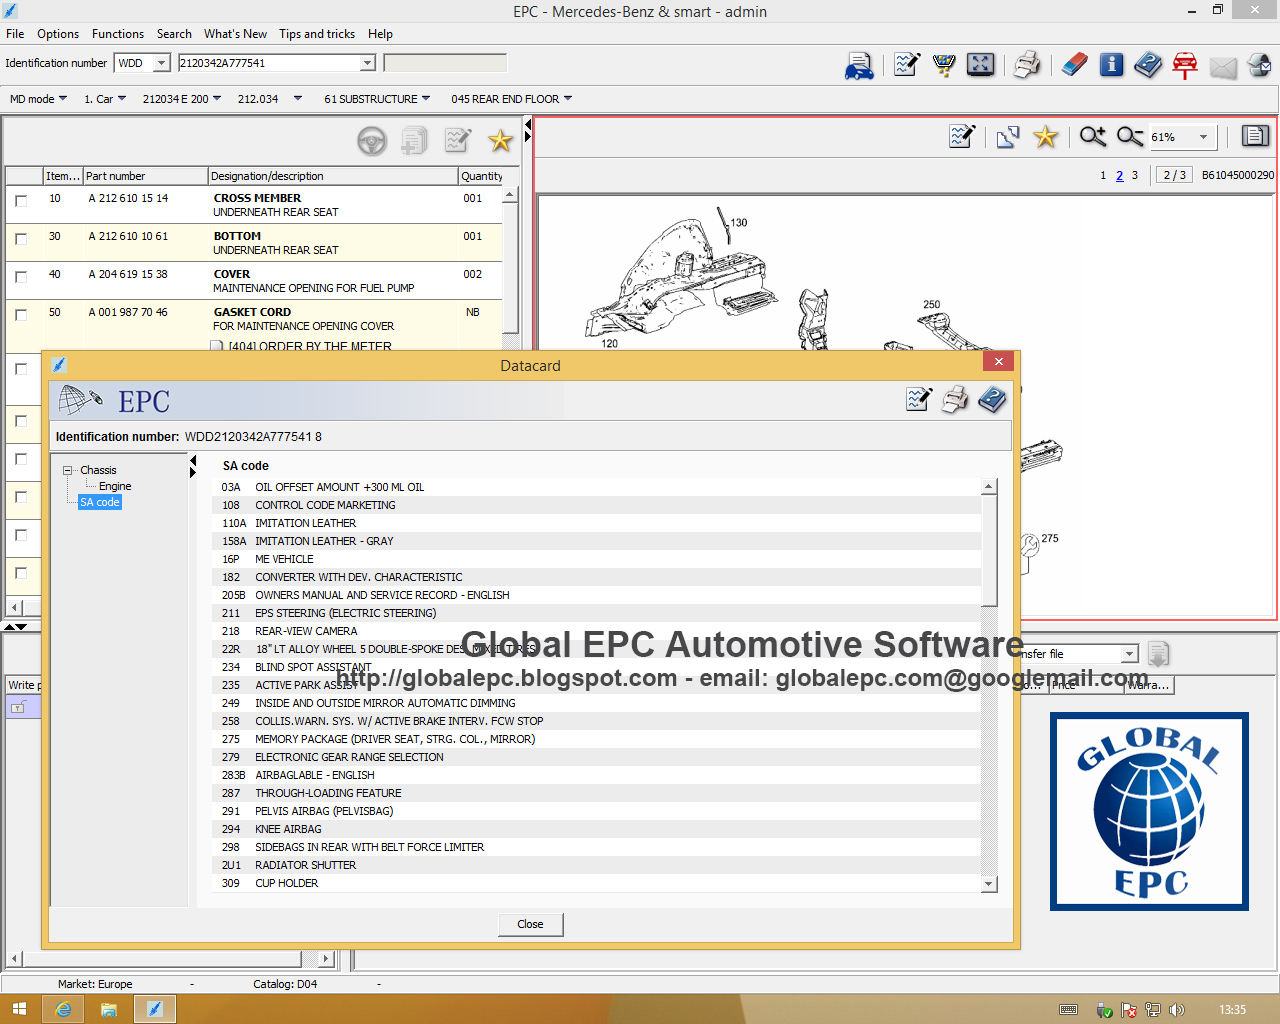Click the SA code list scrollbar up arrow
This screenshot has height=1024, width=1280.
point(989,487)
